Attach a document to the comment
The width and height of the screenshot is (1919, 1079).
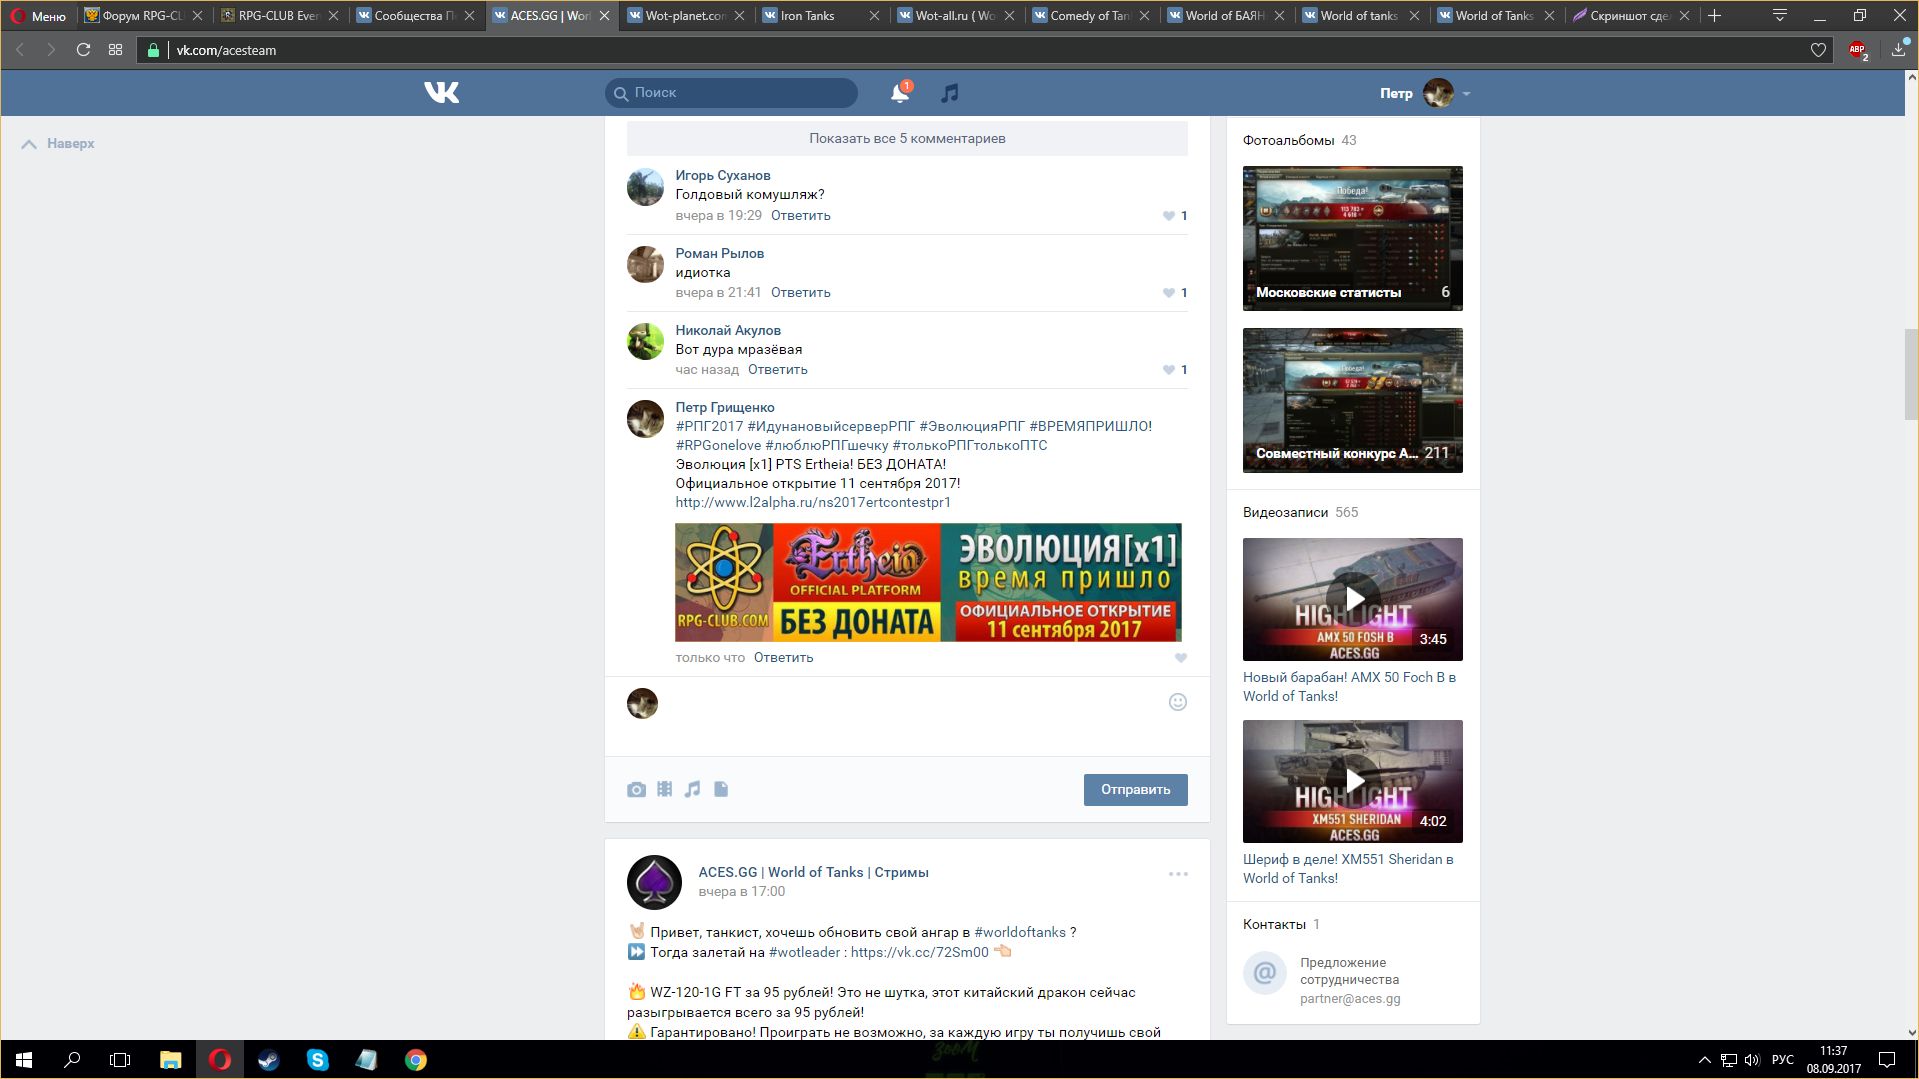[721, 789]
